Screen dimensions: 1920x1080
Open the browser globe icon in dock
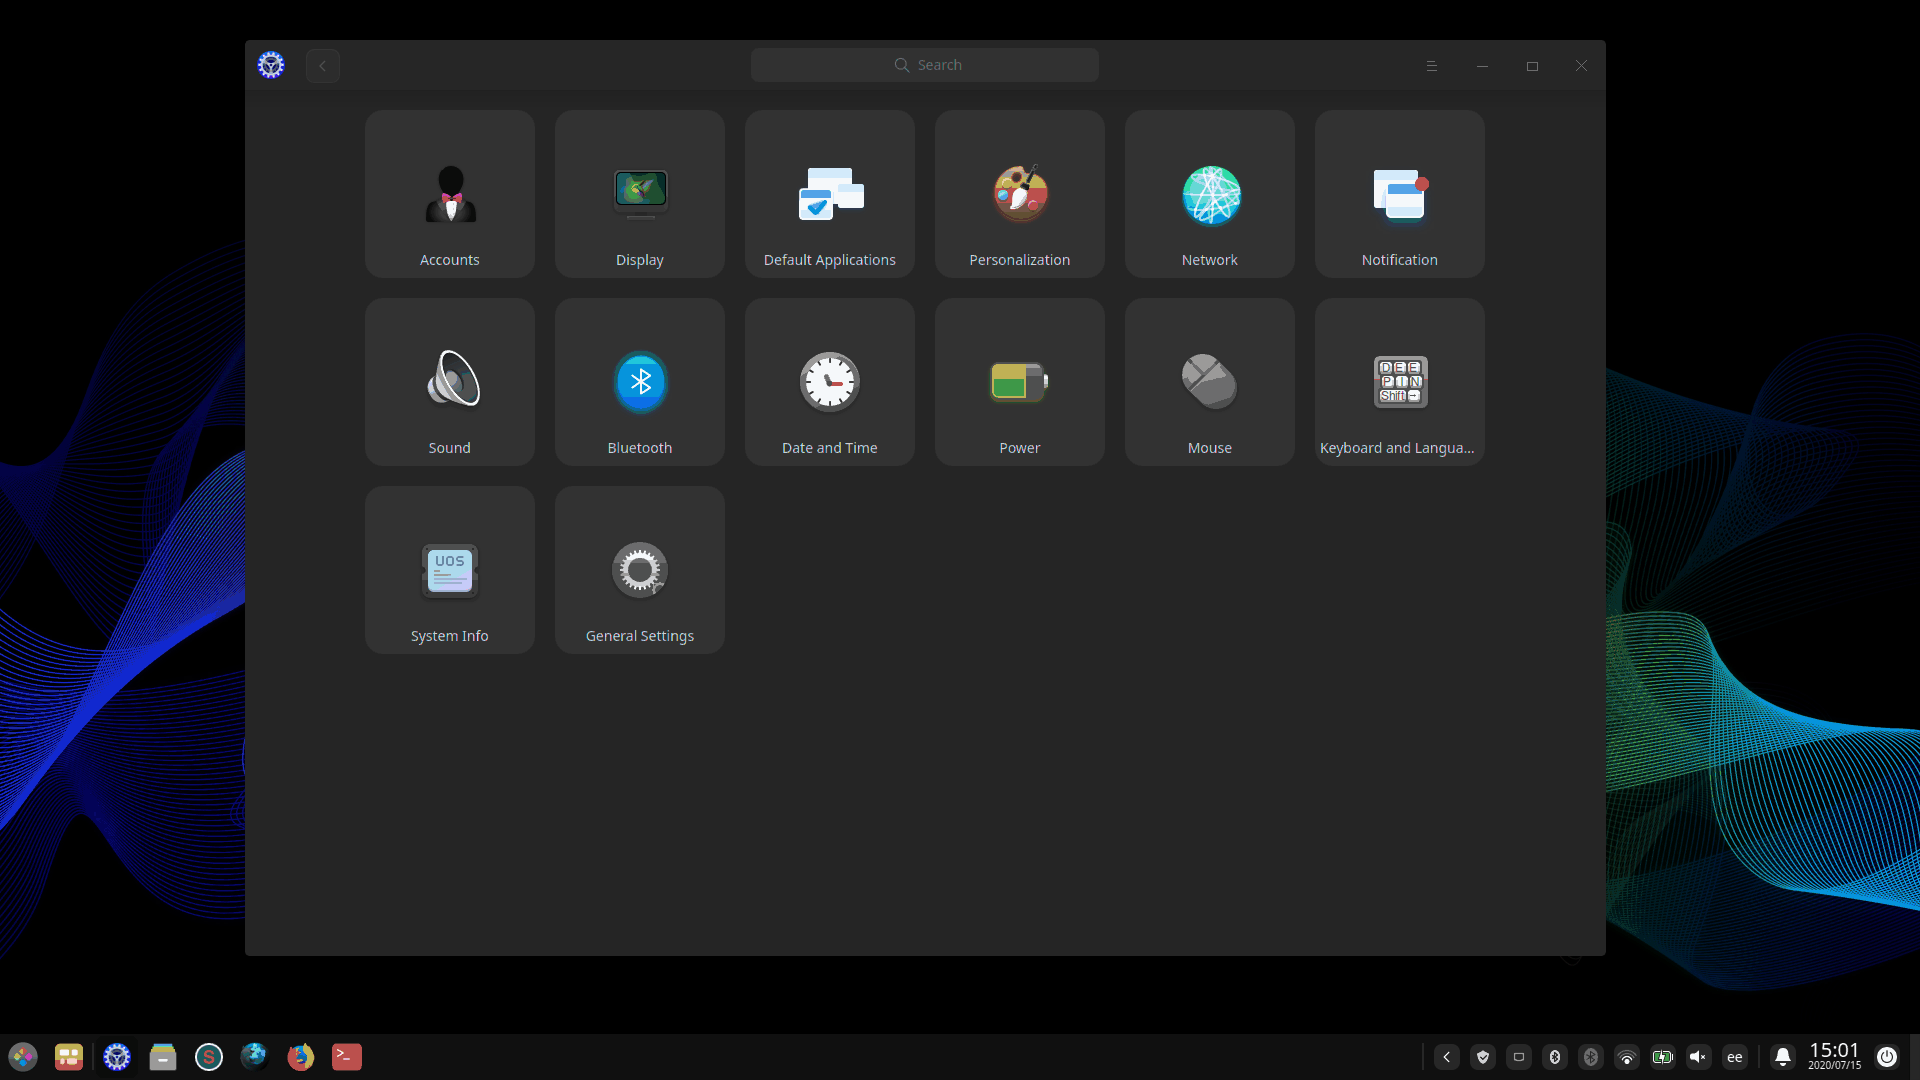[x=254, y=1056]
